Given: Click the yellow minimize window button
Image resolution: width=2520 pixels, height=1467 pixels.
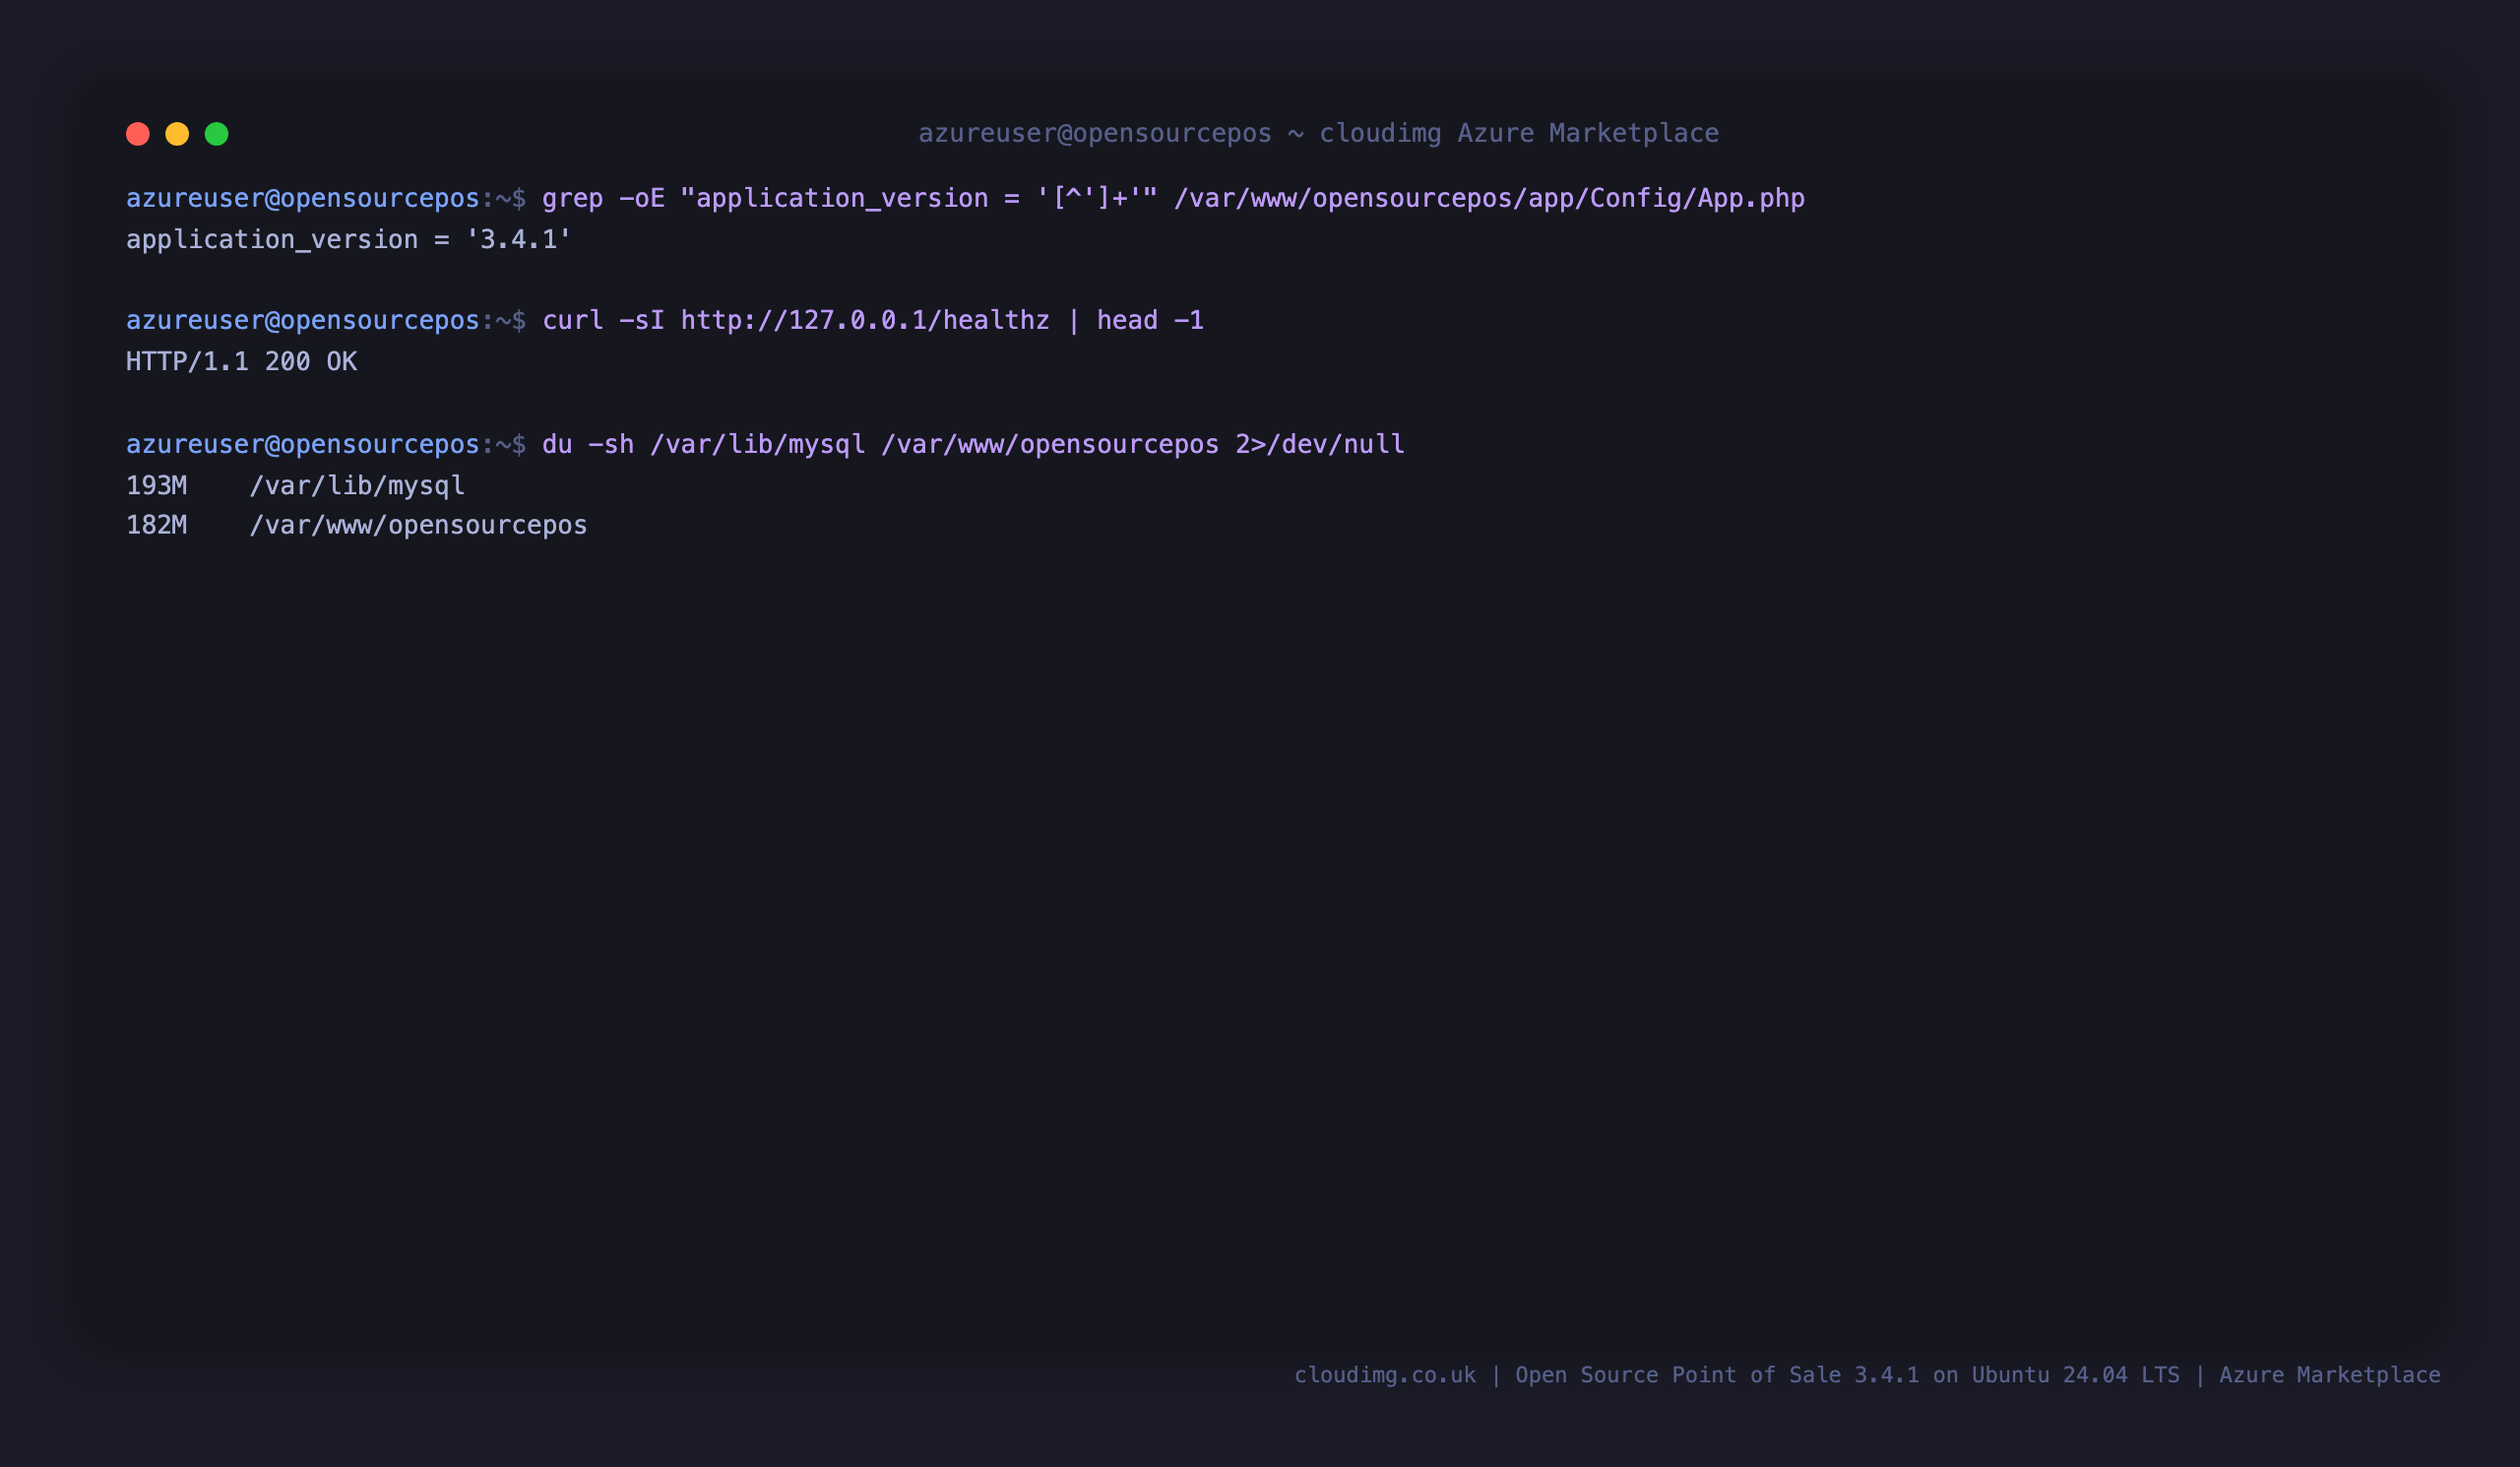Looking at the screenshot, I should click(177, 134).
